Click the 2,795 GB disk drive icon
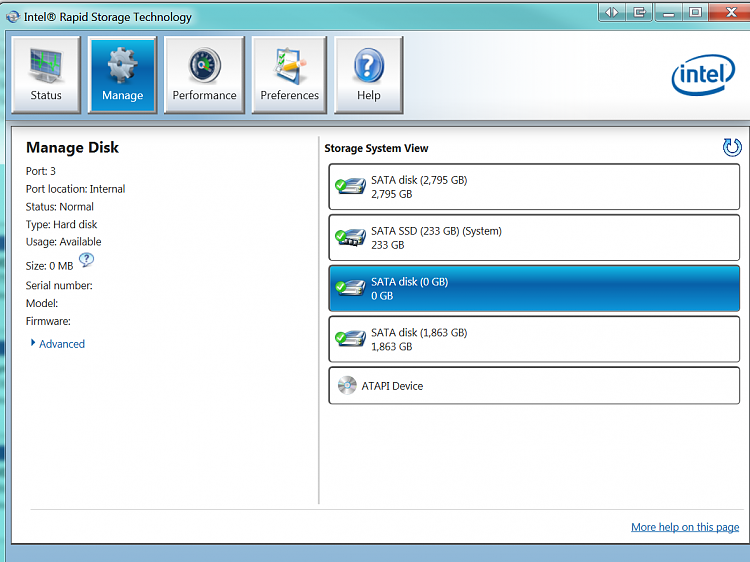 pos(350,186)
